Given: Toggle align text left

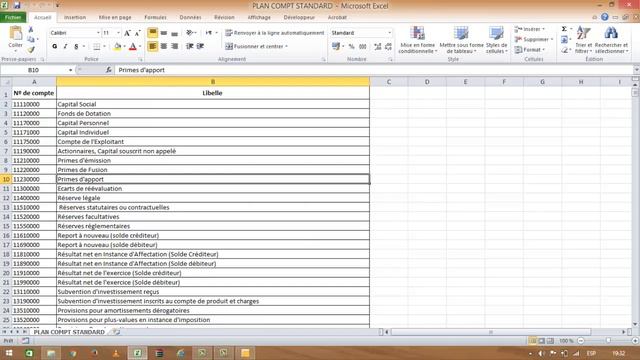Looking at the screenshot, I should (153, 46).
